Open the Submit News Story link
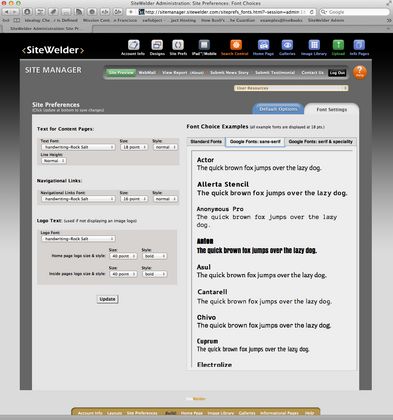The width and height of the screenshot is (393, 420). (229, 73)
